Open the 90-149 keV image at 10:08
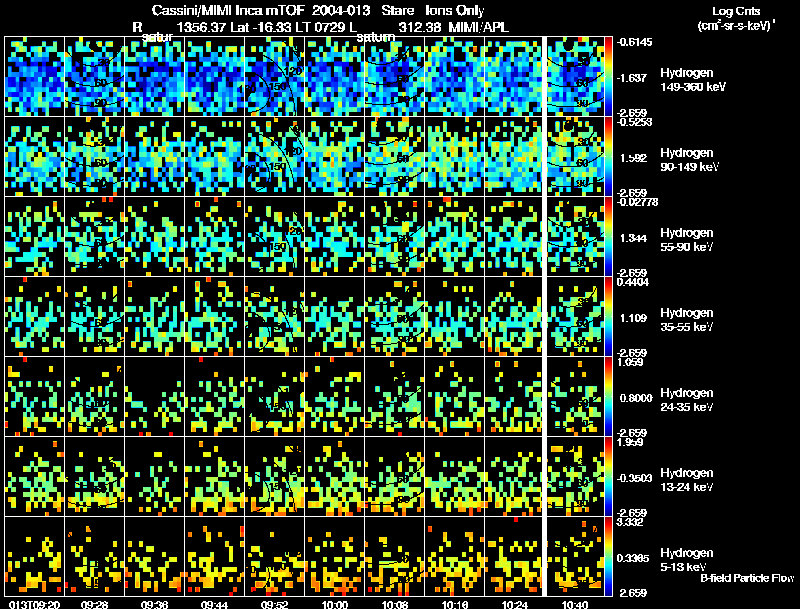 click(x=394, y=156)
